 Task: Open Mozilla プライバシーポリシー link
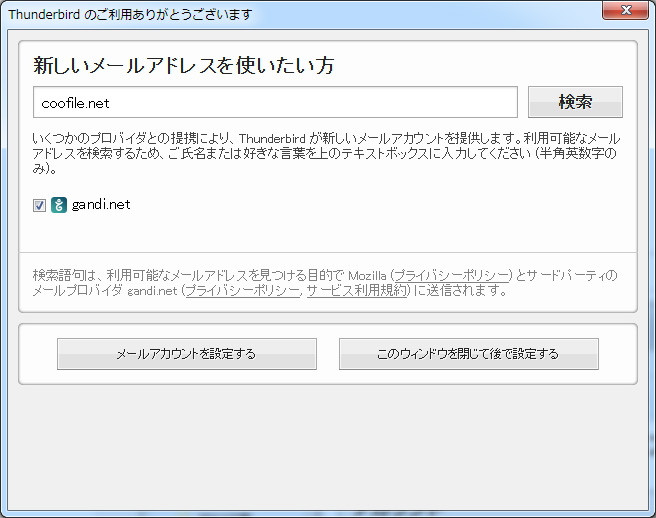click(451, 275)
